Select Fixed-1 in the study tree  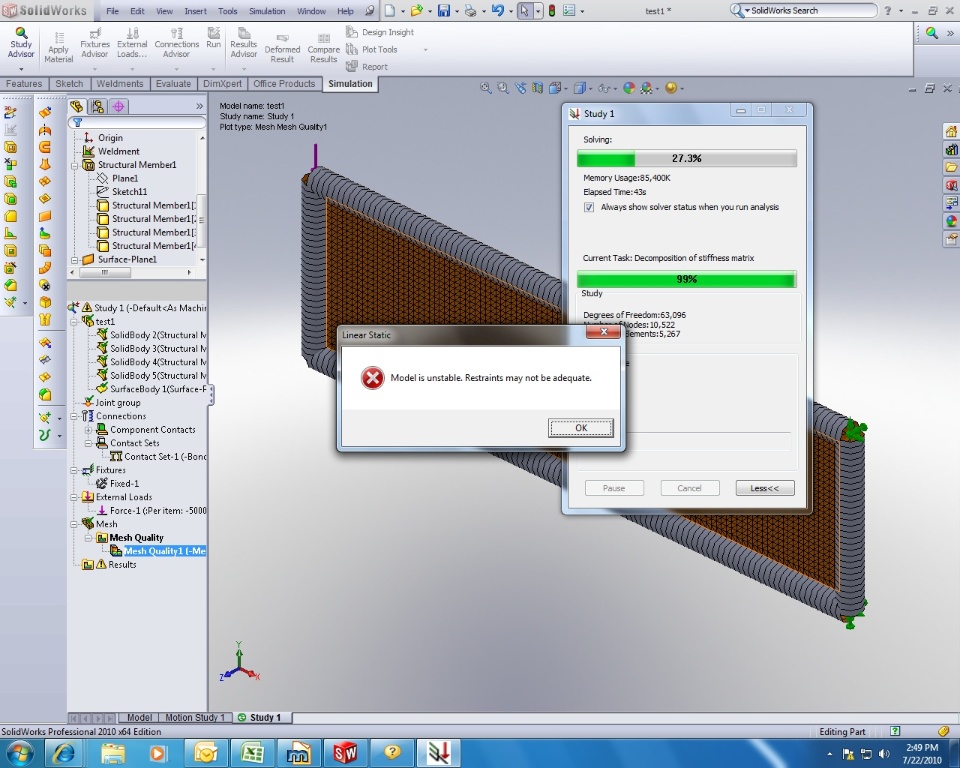pos(118,484)
